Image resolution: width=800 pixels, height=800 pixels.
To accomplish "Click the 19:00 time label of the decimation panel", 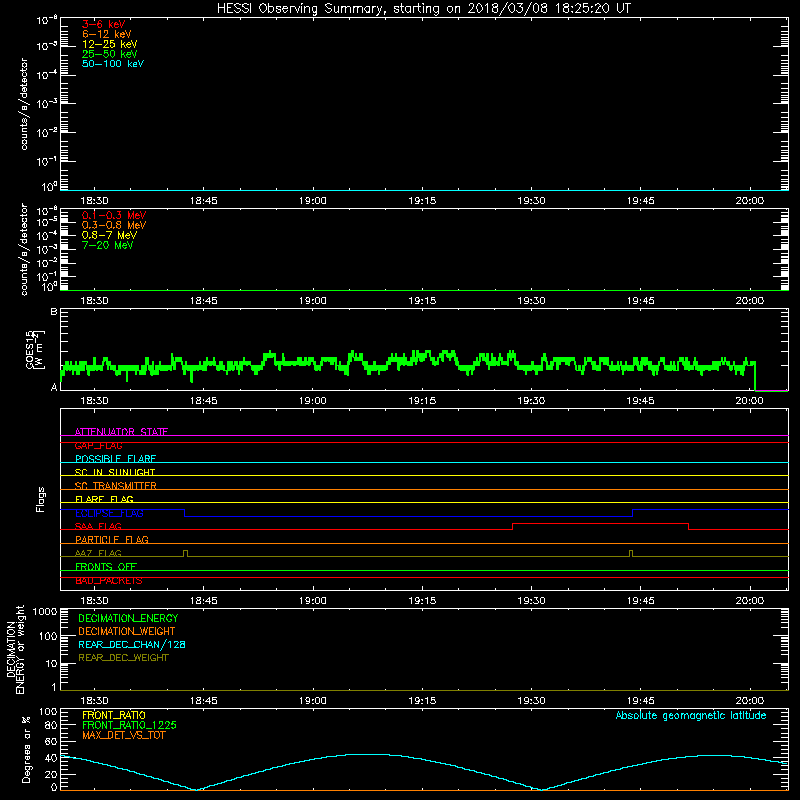I will pos(313,701).
